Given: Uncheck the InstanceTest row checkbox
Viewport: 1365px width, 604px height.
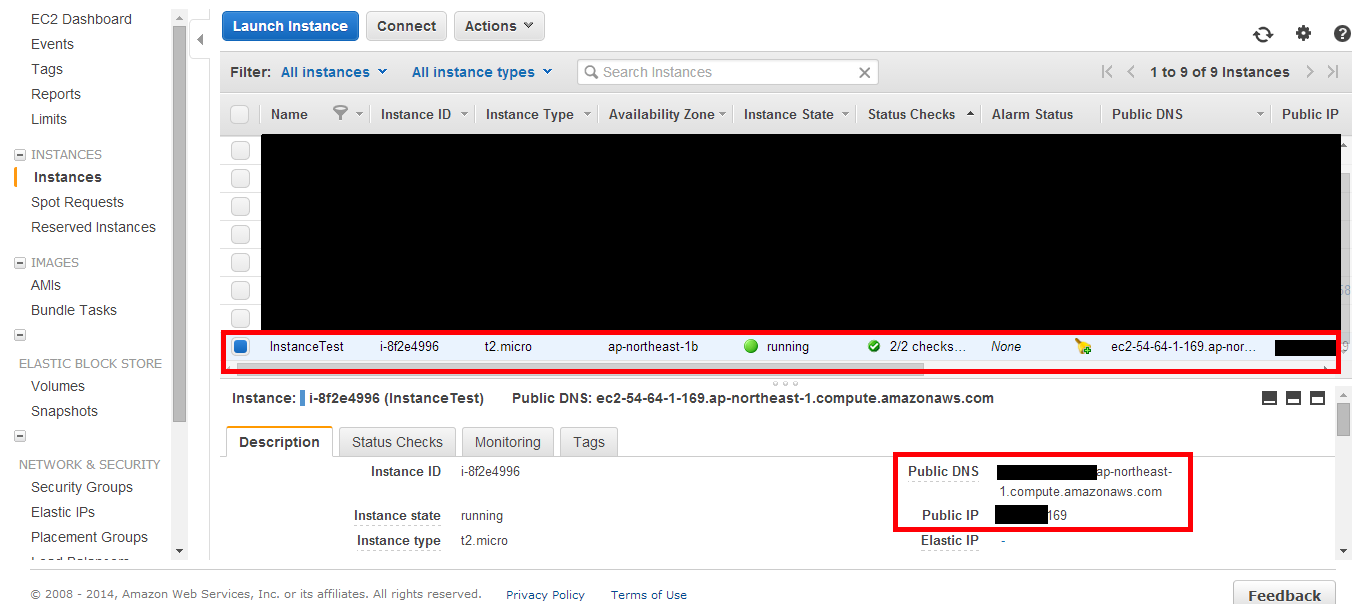Looking at the screenshot, I should pos(241,347).
